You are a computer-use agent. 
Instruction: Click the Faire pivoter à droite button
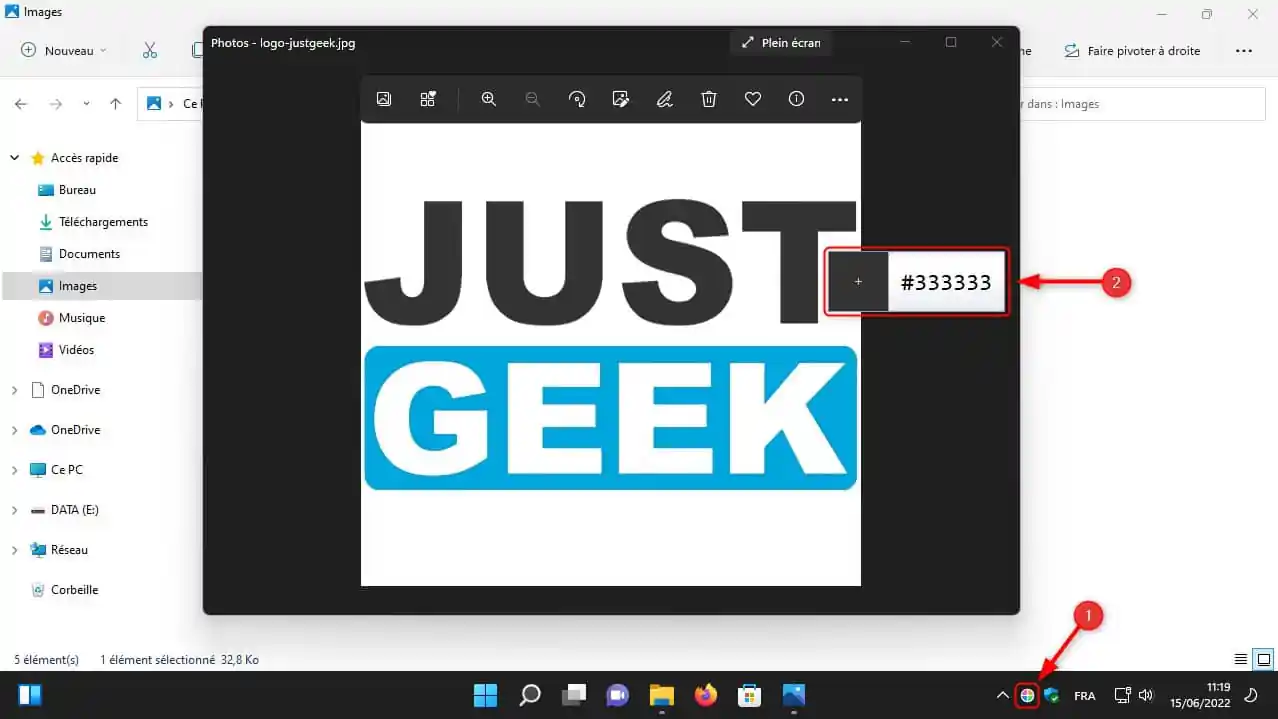click(1133, 50)
